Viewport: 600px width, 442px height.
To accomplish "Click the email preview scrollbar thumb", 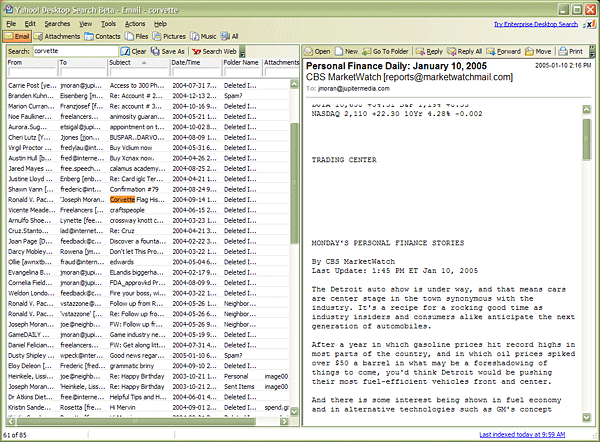I will 586,139.
